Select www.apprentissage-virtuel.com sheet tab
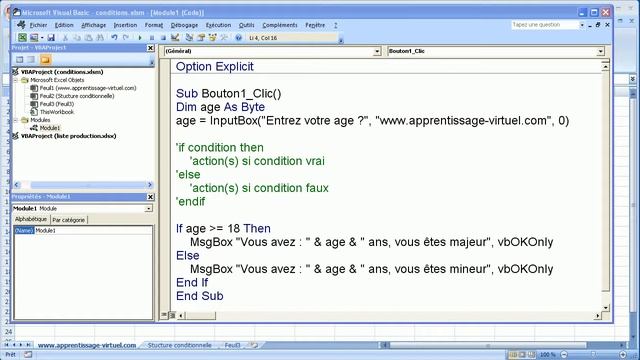This screenshot has width=640, height=360. 87,345
